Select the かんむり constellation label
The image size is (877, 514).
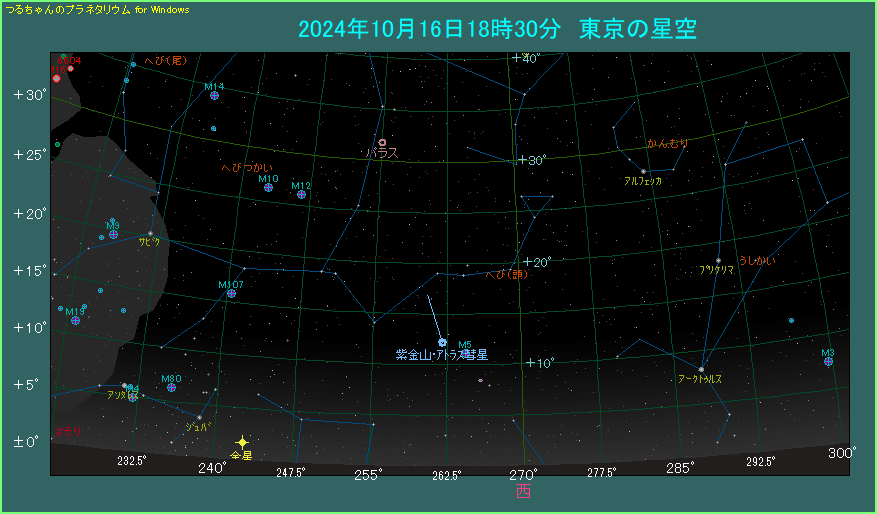667,144
